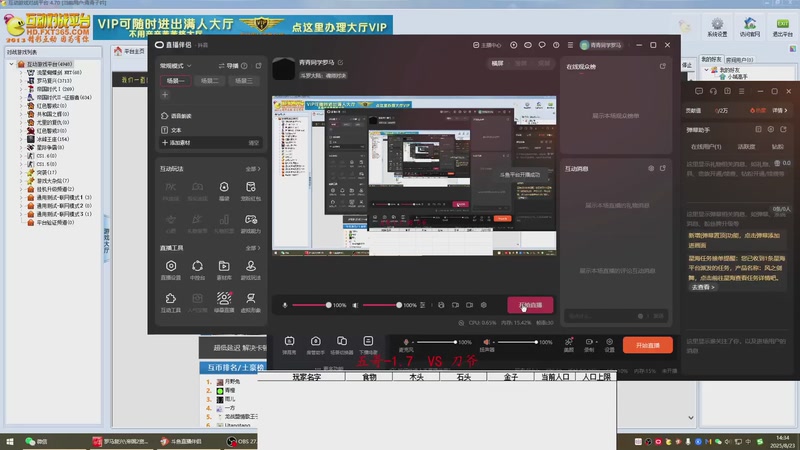The image size is (800, 450).
Task: Open the 绿幕直播 green screen icon
Action: pyautogui.click(x=224, y=302)
